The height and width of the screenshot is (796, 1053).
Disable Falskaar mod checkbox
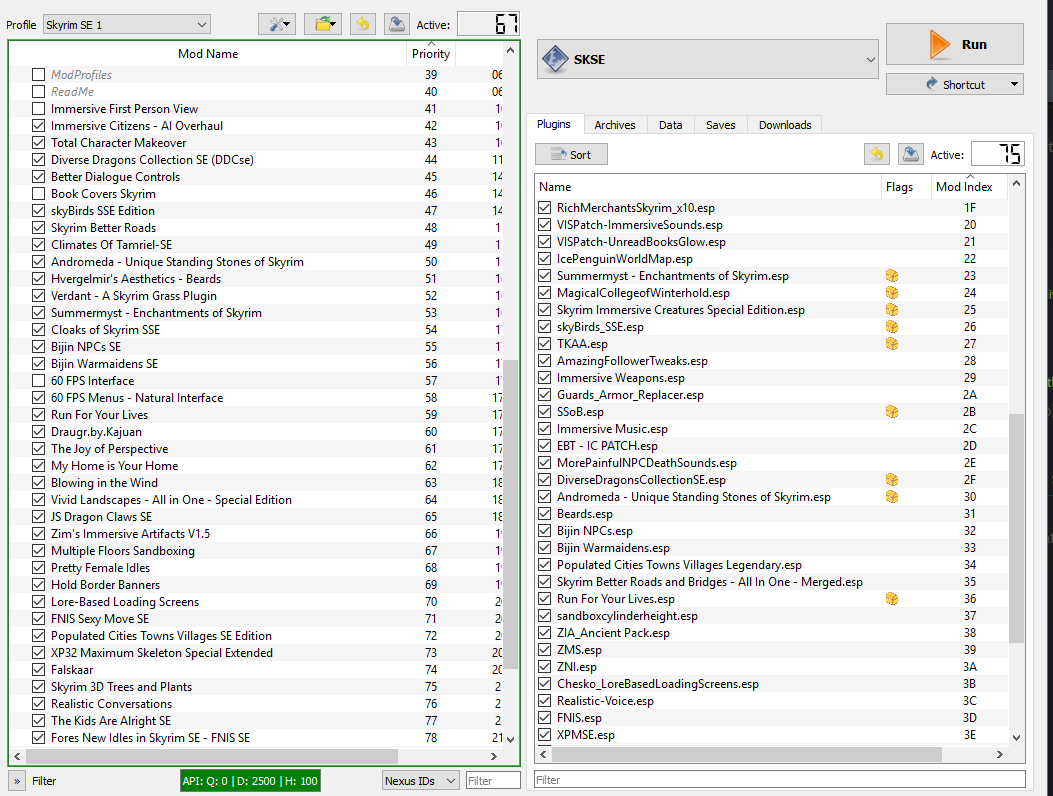38,670
